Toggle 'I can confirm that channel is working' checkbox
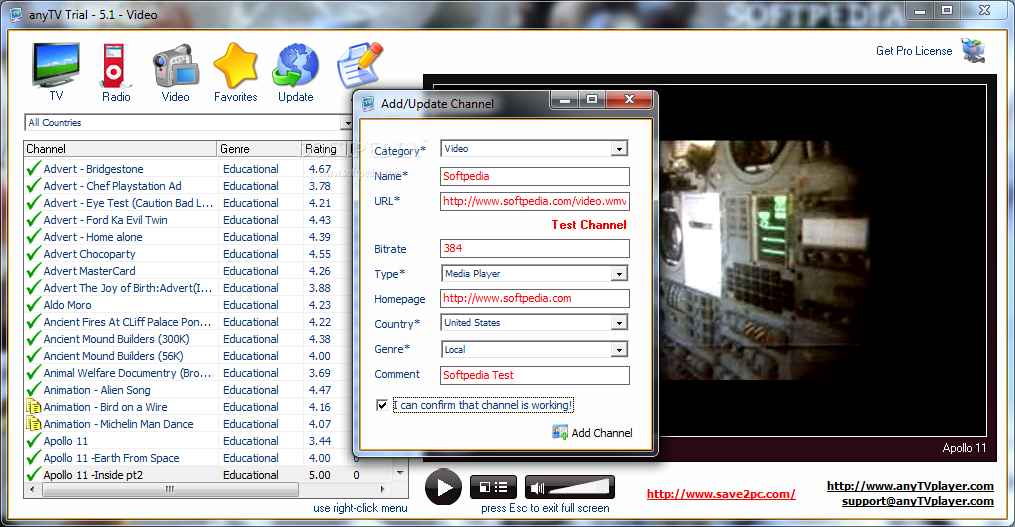 pos(382,405)
